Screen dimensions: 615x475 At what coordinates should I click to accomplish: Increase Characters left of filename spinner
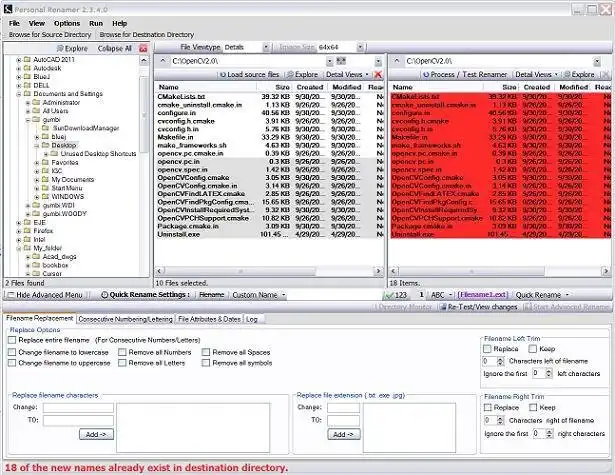pyautogui.click(x=500, y=359)
